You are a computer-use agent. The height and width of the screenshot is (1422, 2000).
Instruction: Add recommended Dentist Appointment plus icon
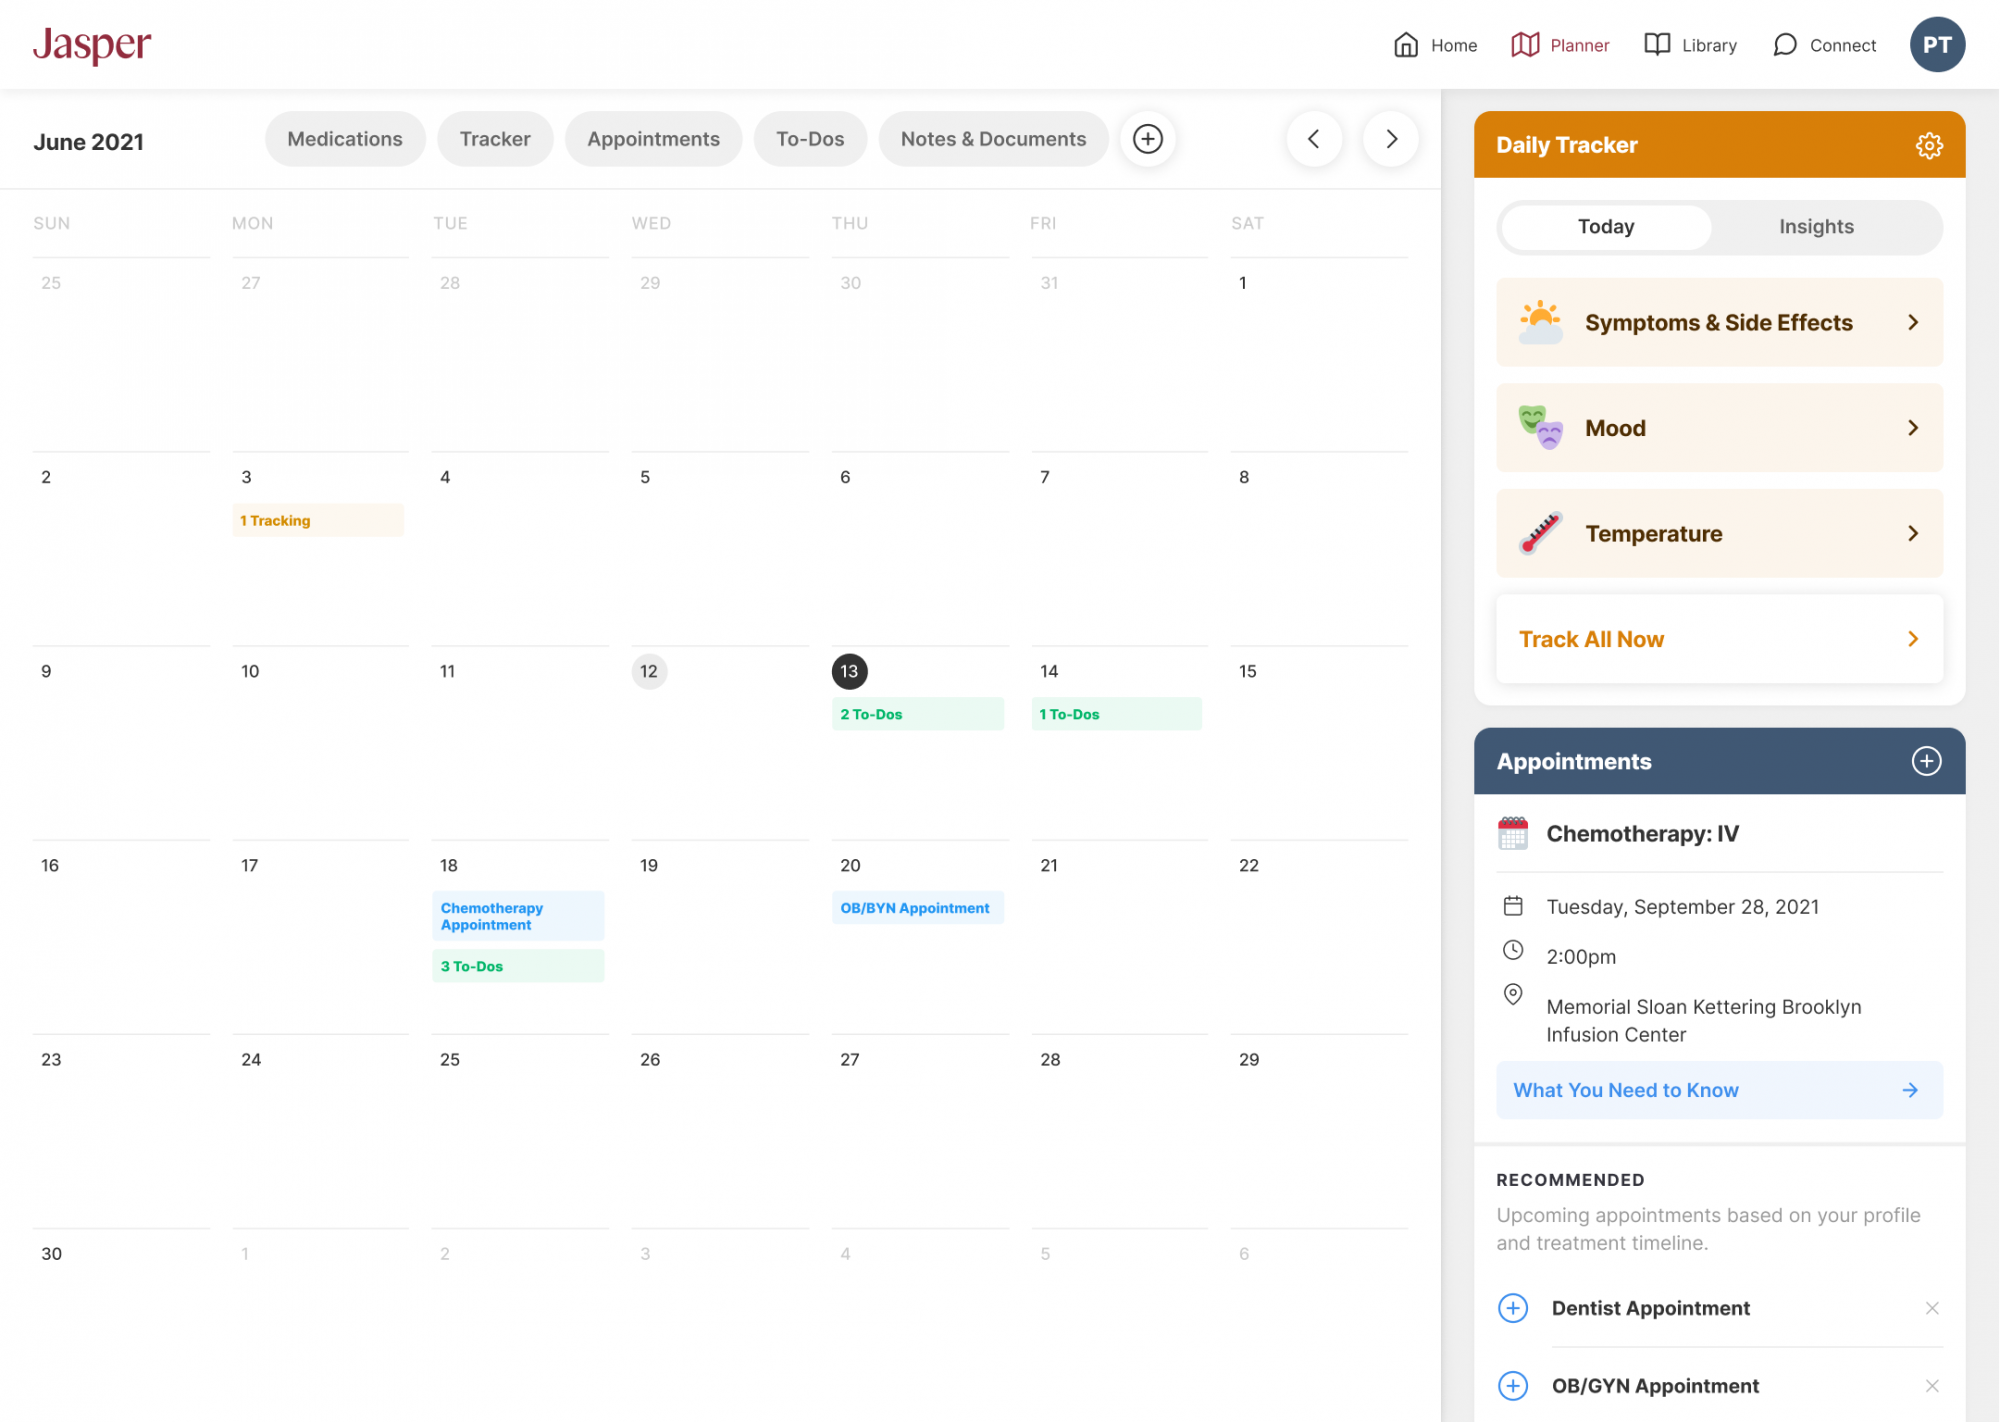tap(1513, 1308)
